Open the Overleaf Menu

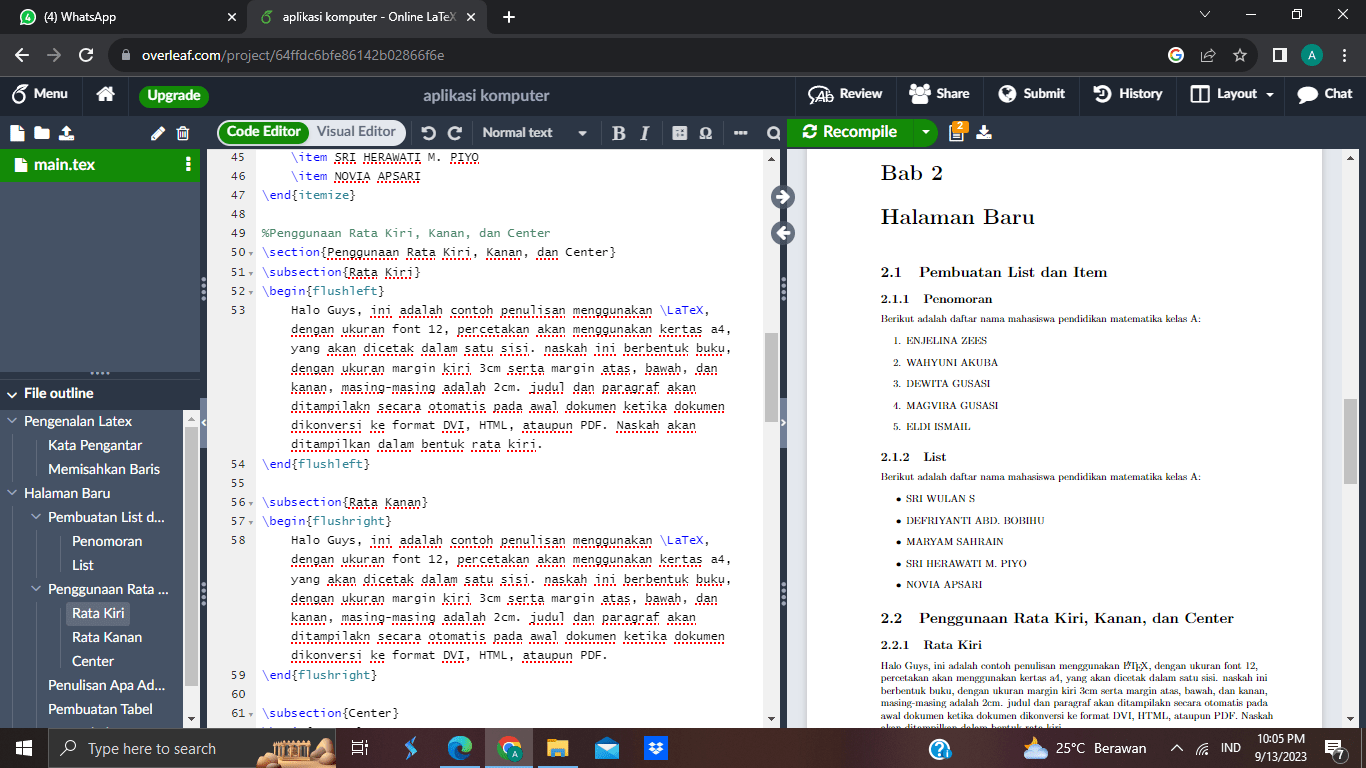[x=40, y=94]
